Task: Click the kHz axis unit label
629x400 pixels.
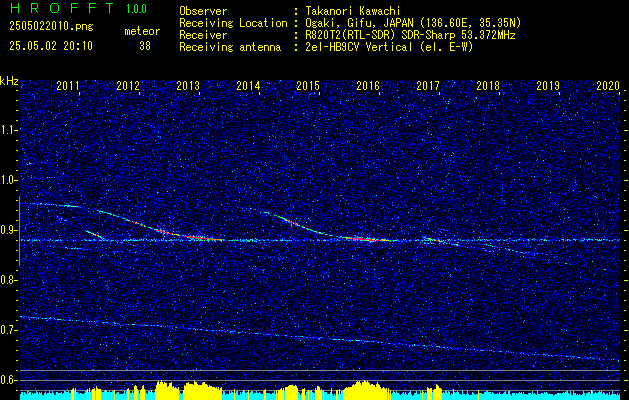Action: click(x=9, y=81)
